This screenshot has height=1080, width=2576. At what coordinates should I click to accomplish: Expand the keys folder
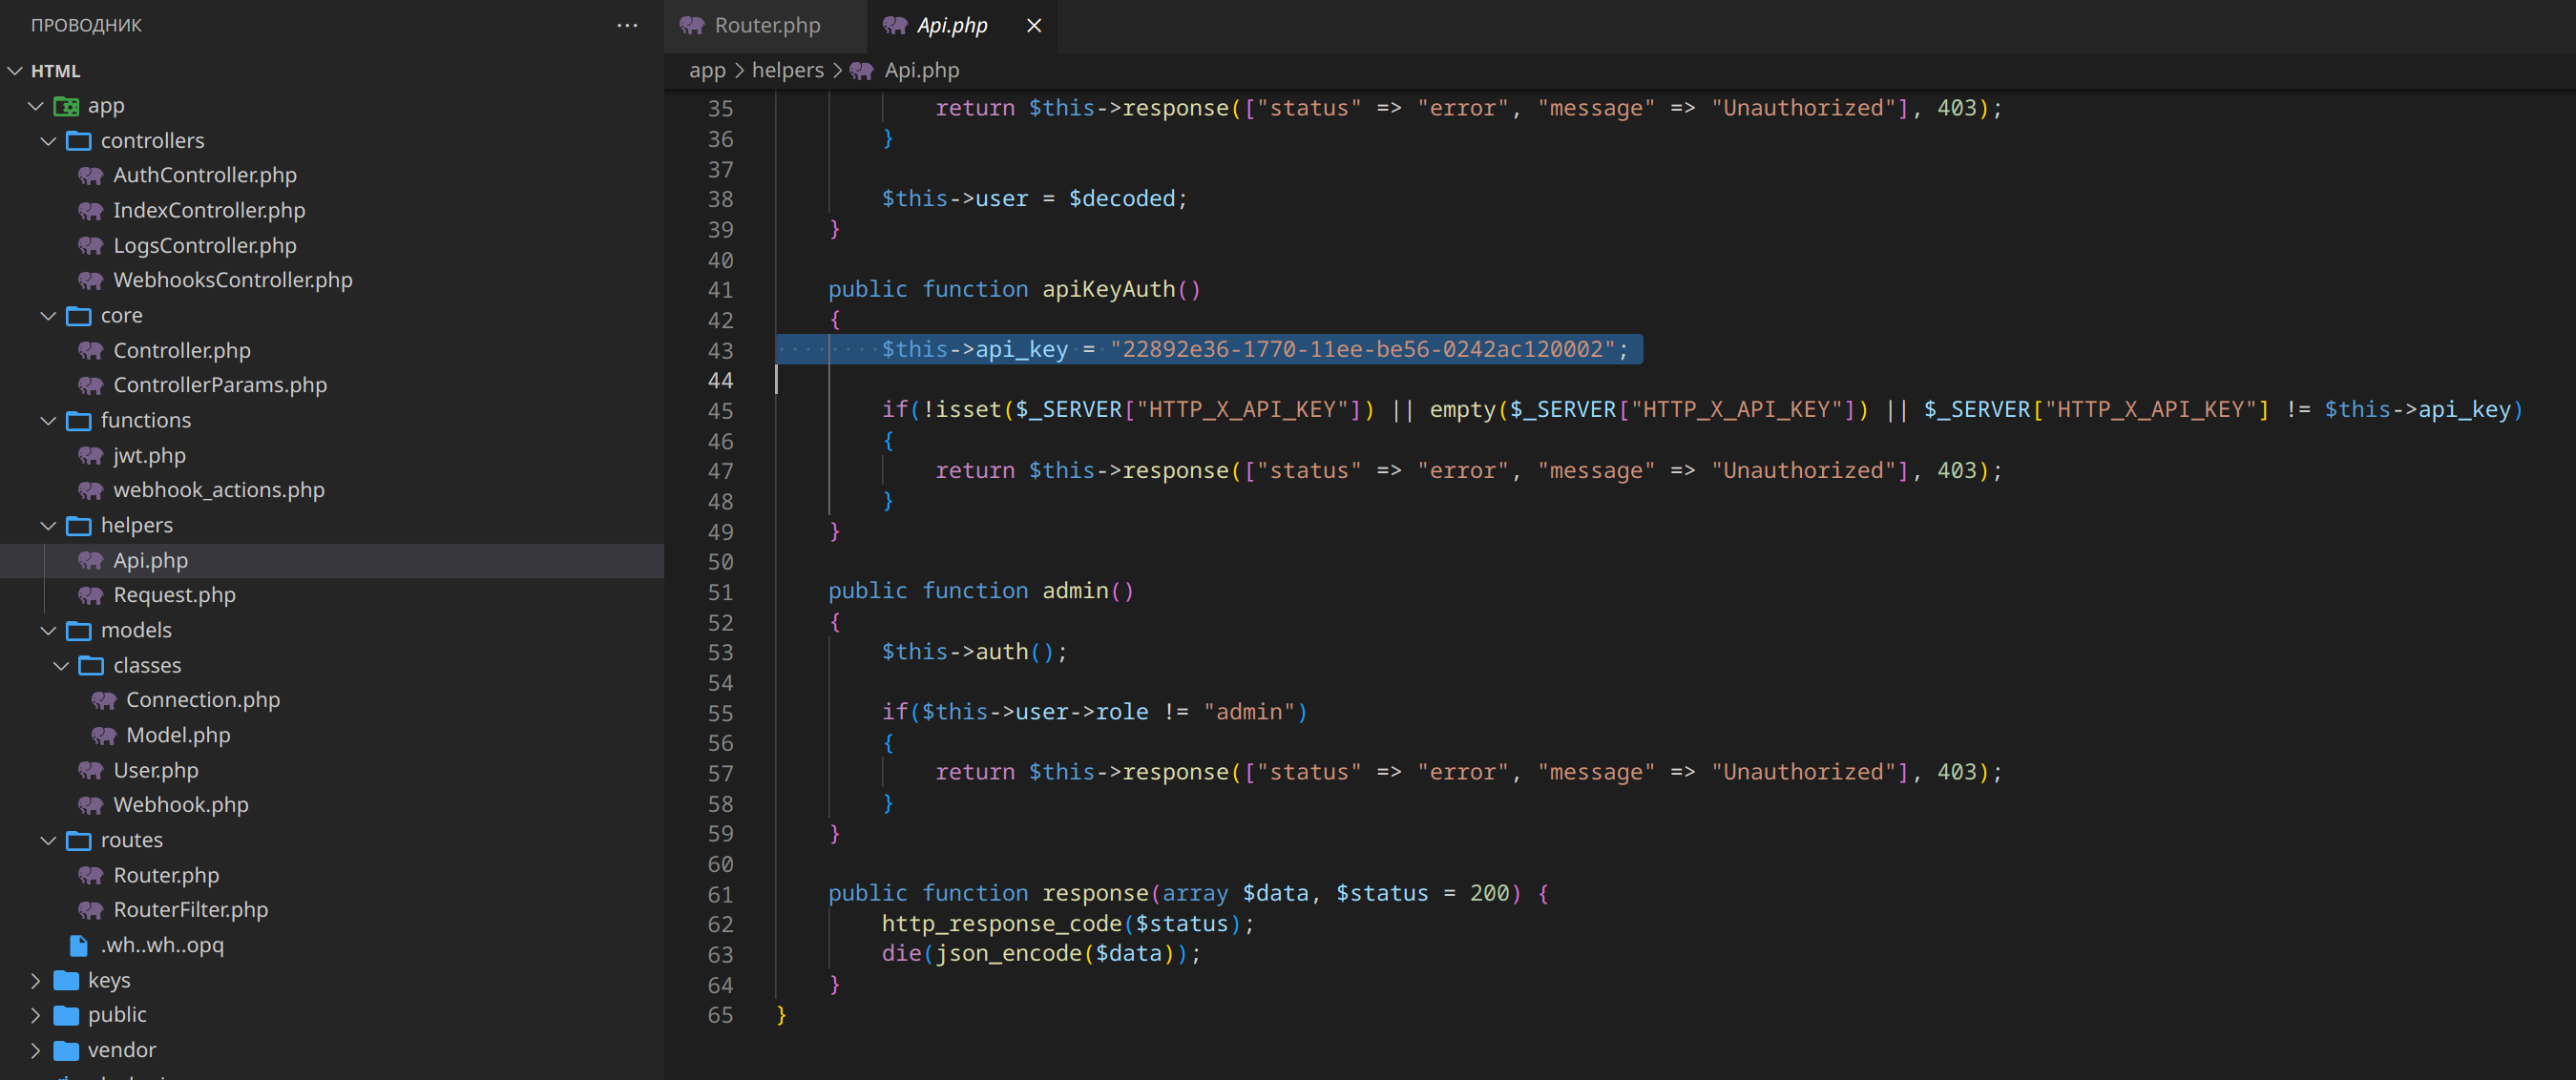coord(36,981)
